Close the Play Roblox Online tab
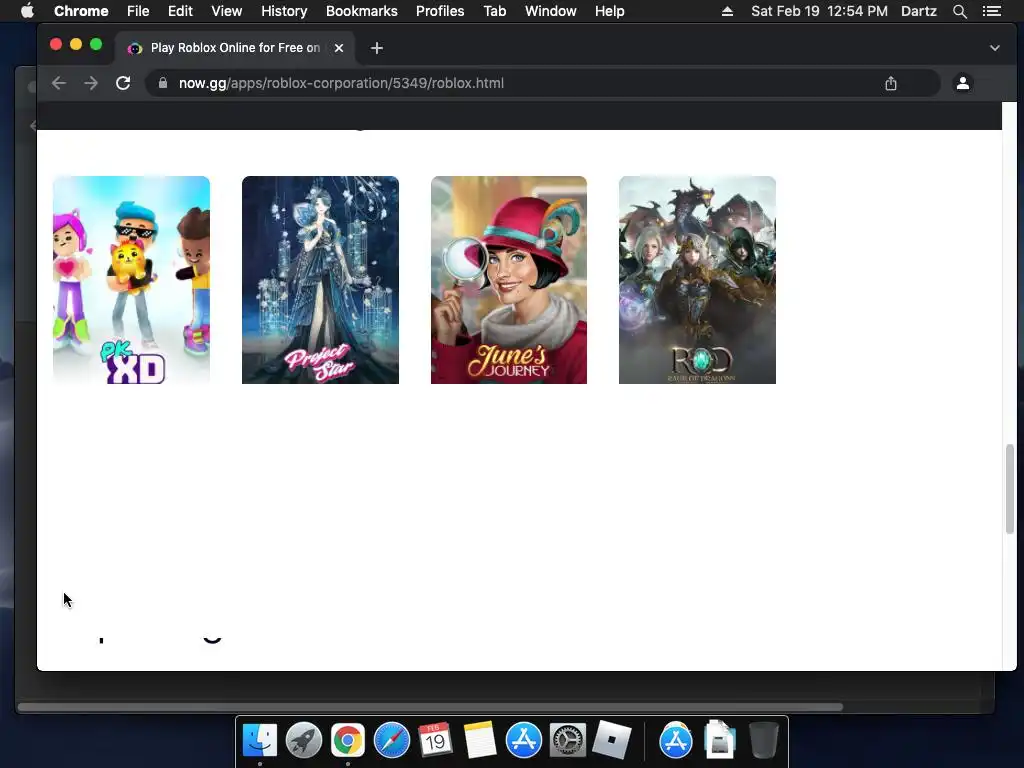Screen dimensions: 1024x768 (339, 48)
